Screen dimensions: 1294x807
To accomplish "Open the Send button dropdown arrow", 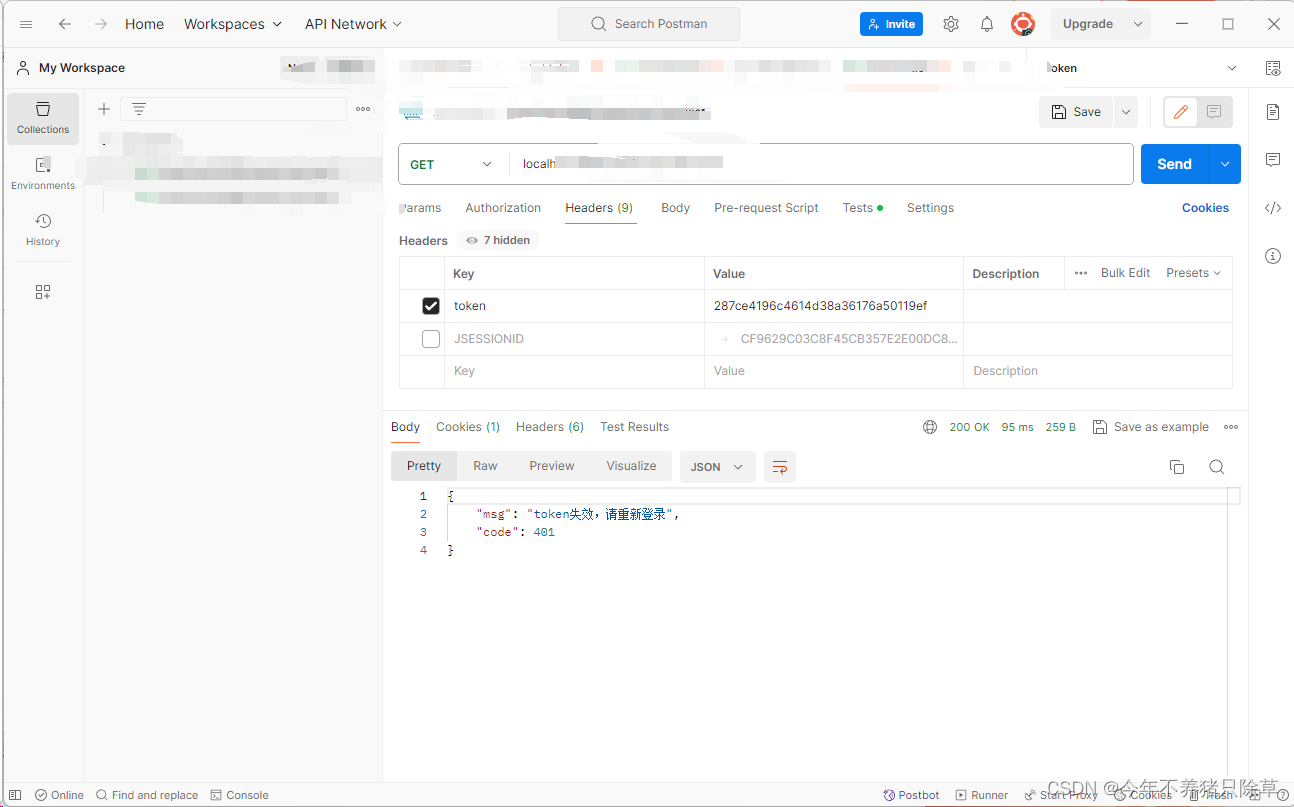I will click(x=1225, y=164).
